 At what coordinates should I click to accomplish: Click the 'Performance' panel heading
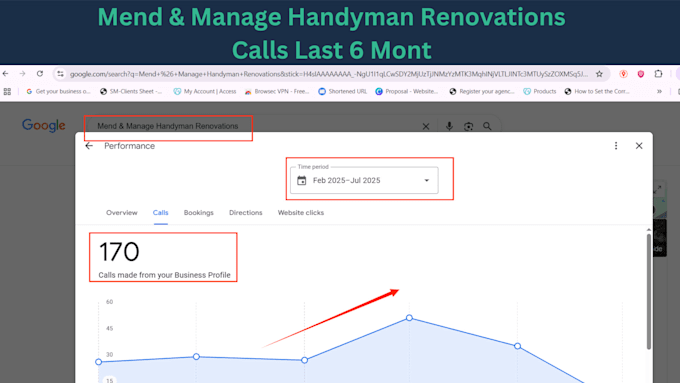point(130,146)
